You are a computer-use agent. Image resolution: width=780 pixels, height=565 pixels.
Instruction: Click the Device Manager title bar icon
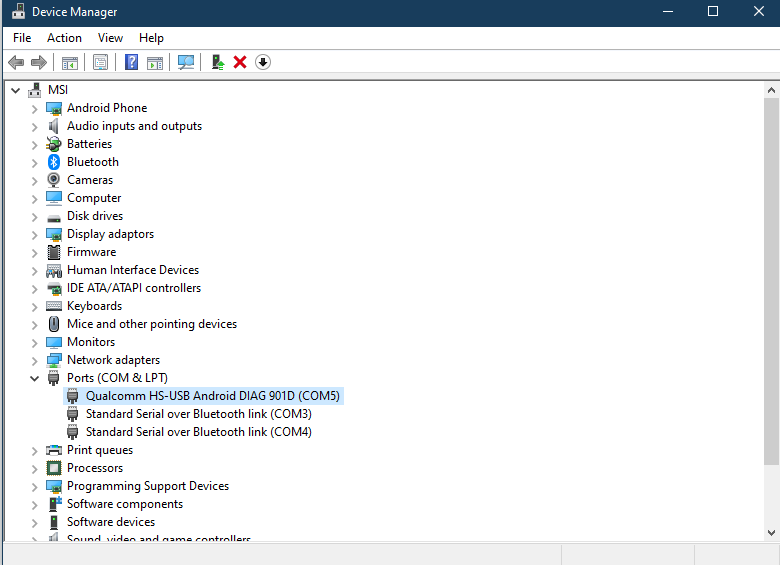(x=18, y=11)
